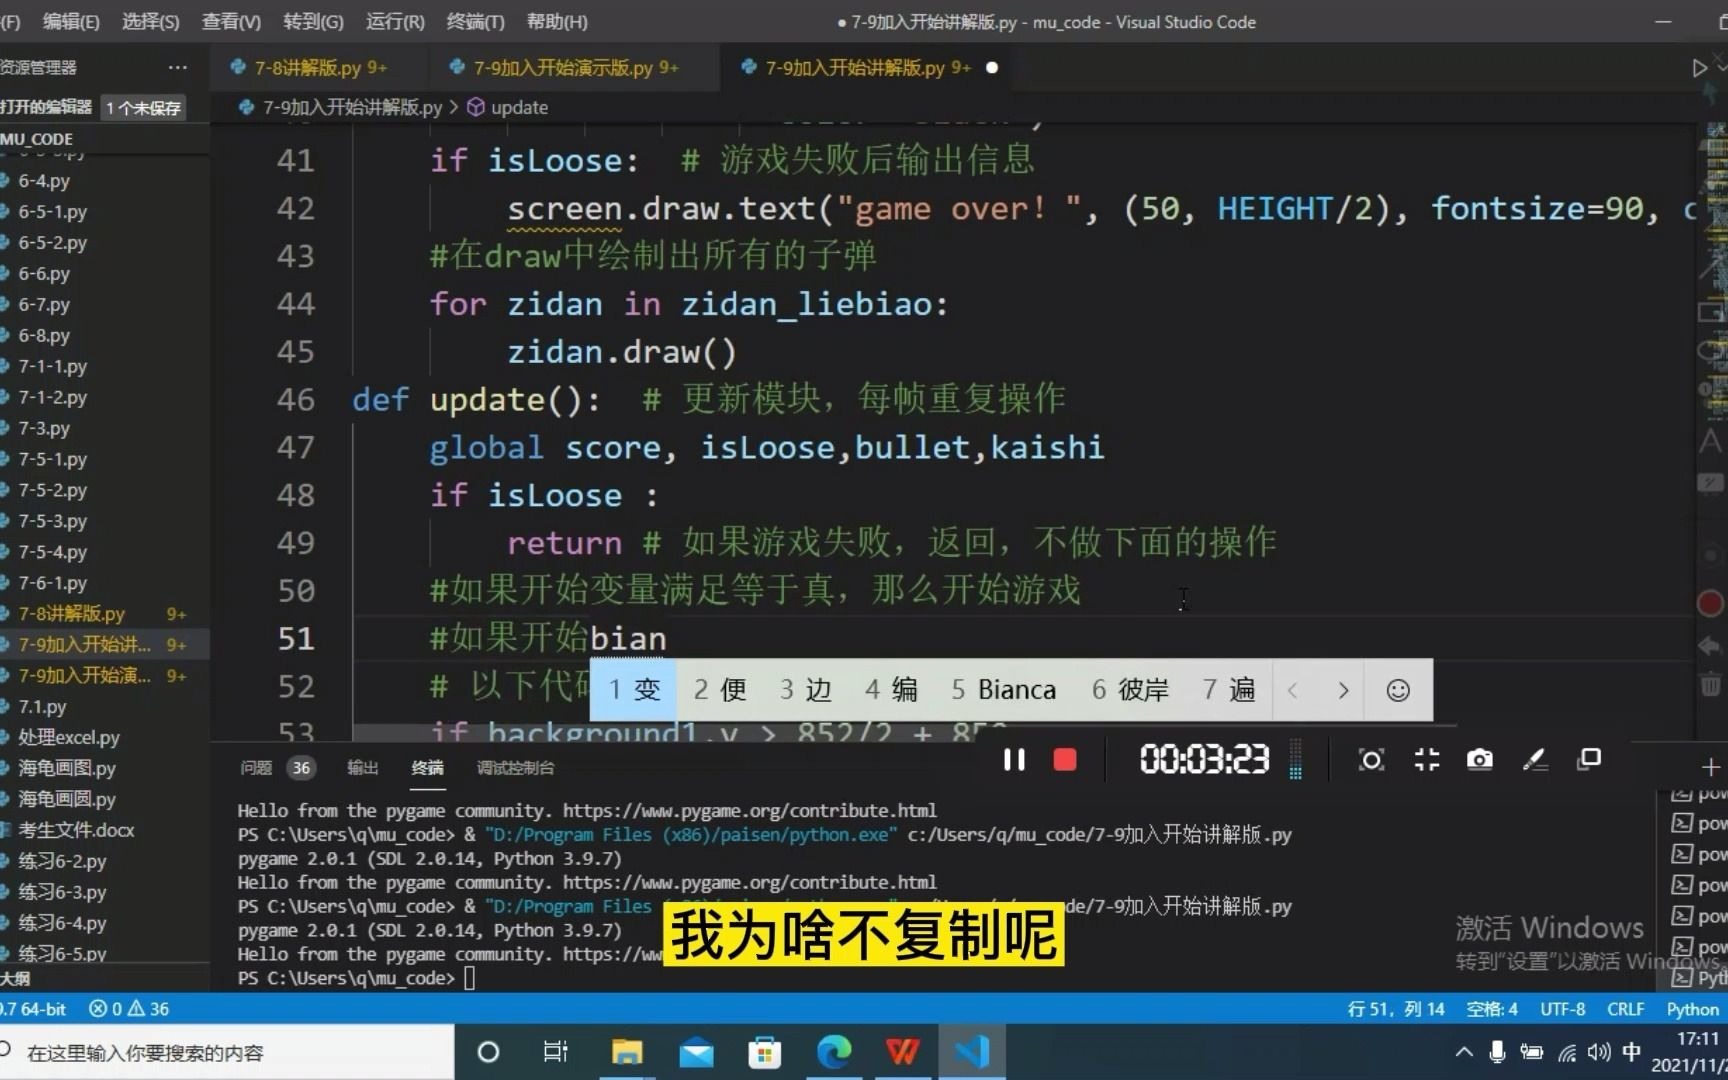The image size is (1728, 1080).
Task: Switch to the 7-8讲解版.py tab
Action: click(309, 67)
